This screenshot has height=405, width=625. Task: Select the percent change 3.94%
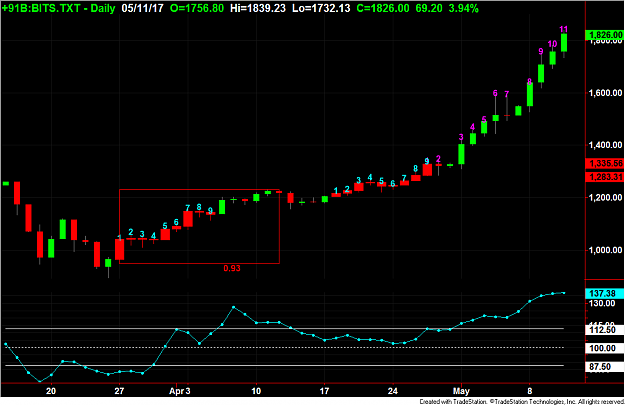tap(464, 8)
